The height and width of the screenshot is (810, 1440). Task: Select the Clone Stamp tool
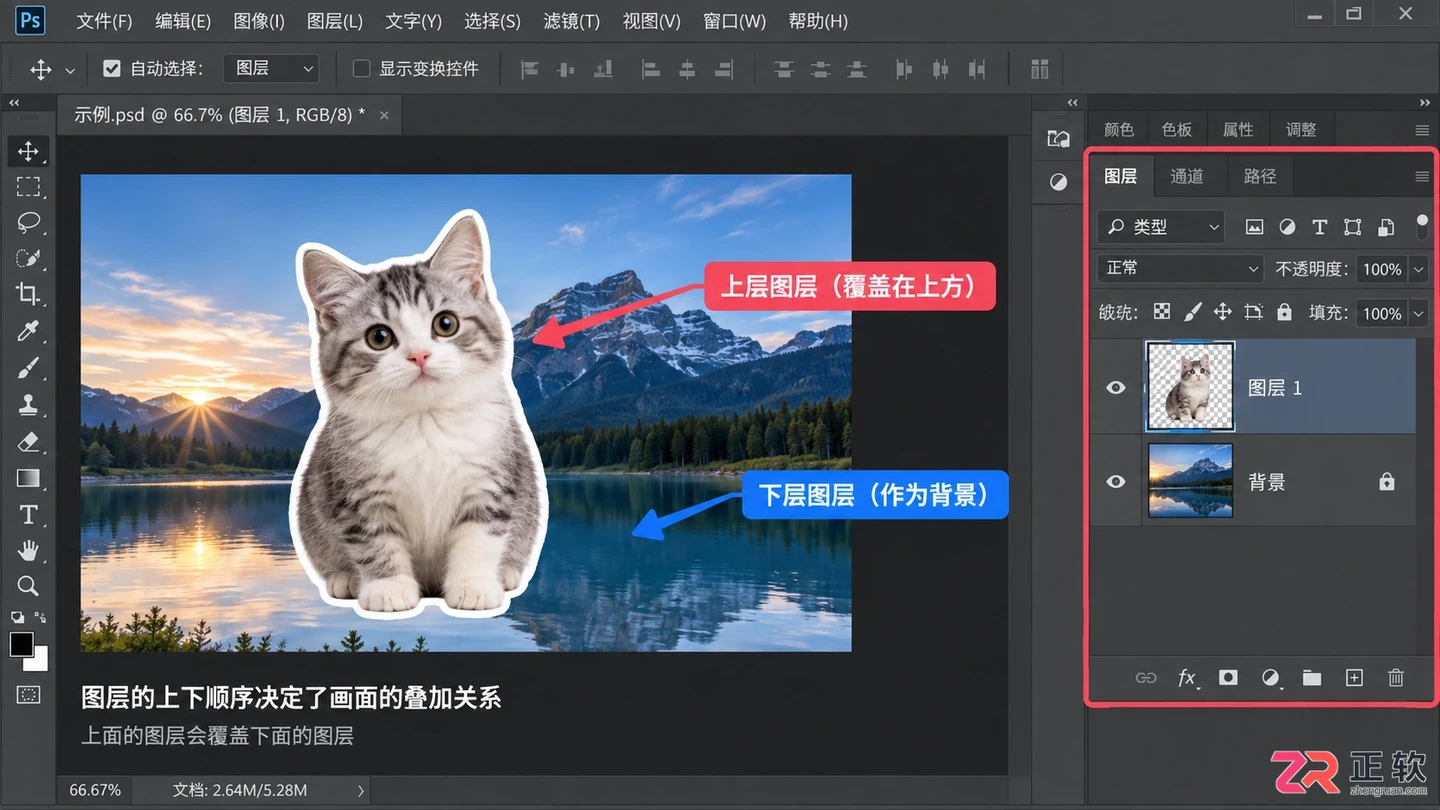click(x=28, y=405)
